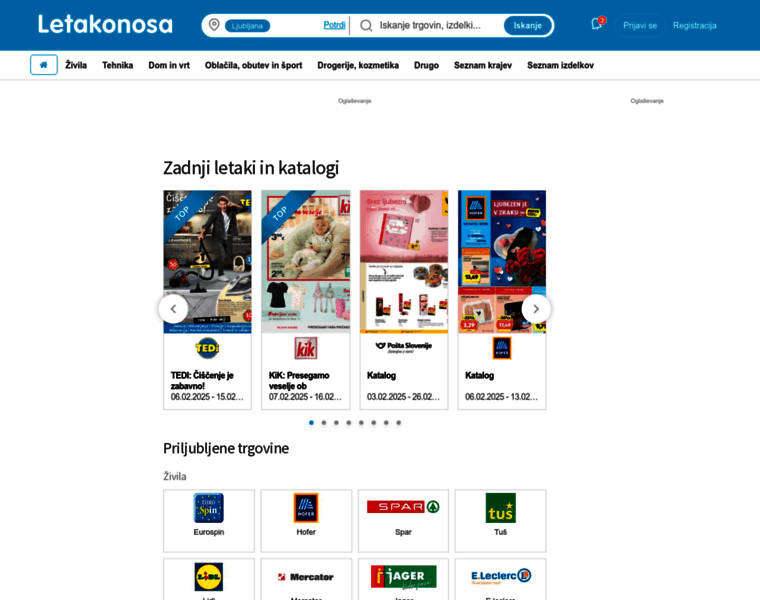760x600 pixels.
Task: Open the Tehnika menu category
Action: tap(118, 65)
